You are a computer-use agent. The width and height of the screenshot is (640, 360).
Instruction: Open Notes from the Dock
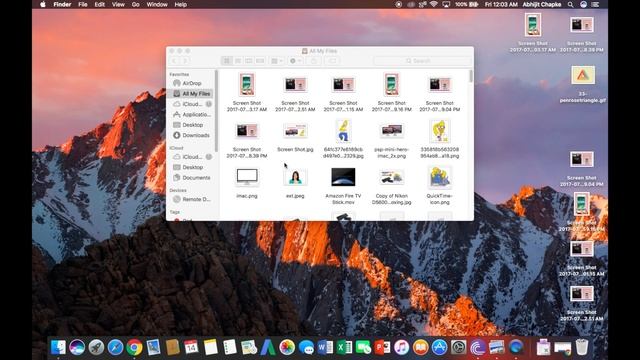210,347
